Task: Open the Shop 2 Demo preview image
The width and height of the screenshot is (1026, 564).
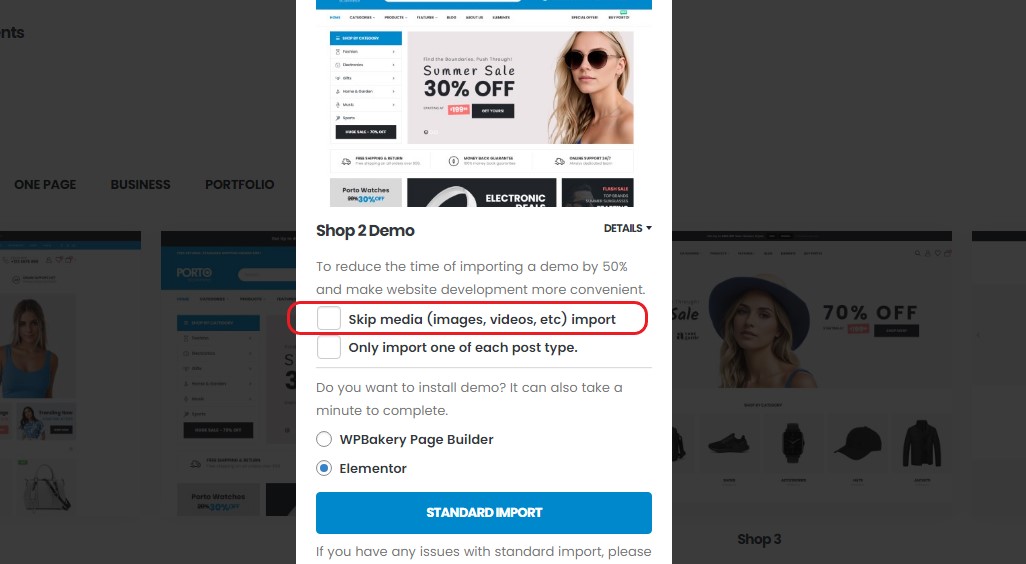Action: pyautogui.click(x=484, y=103)
